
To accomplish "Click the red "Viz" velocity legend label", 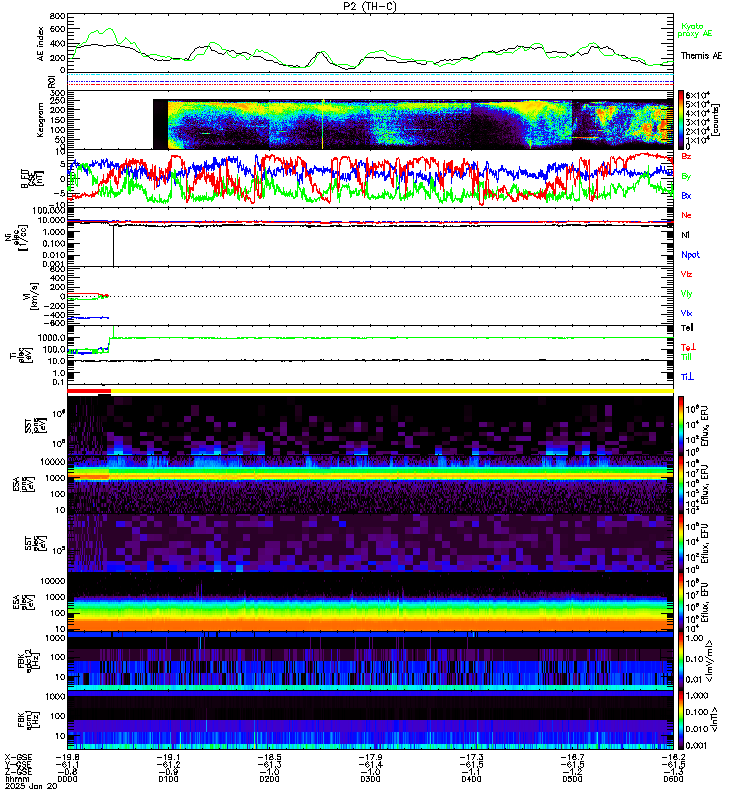I will click(686, 274).
